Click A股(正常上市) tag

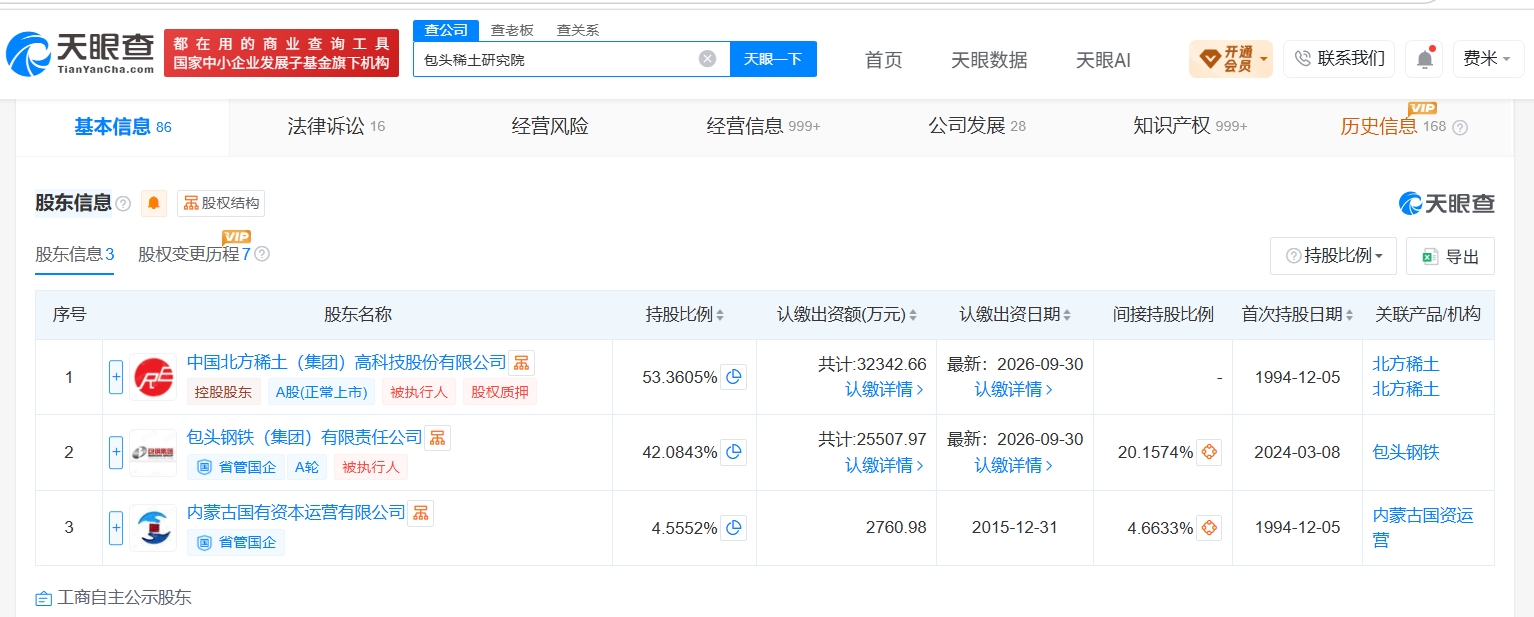pyautogui.click(x=321, y=392)
